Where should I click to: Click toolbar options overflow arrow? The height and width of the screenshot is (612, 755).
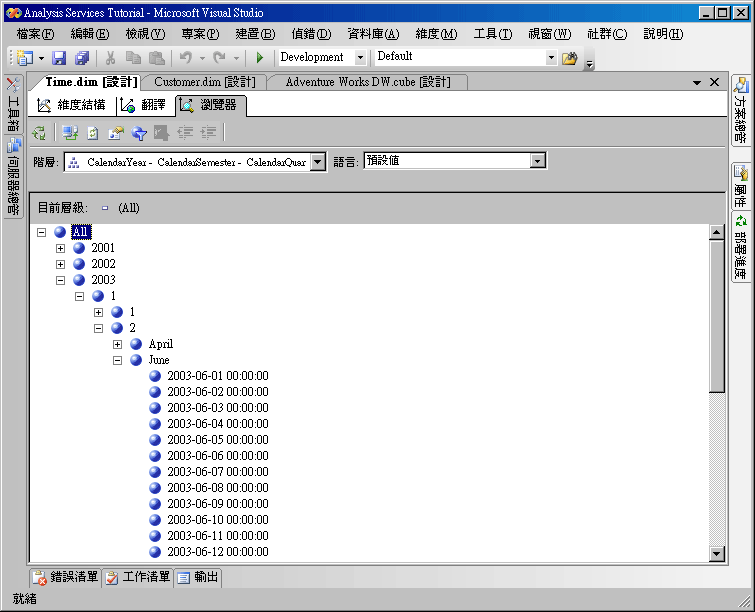(x=589, y=63)
